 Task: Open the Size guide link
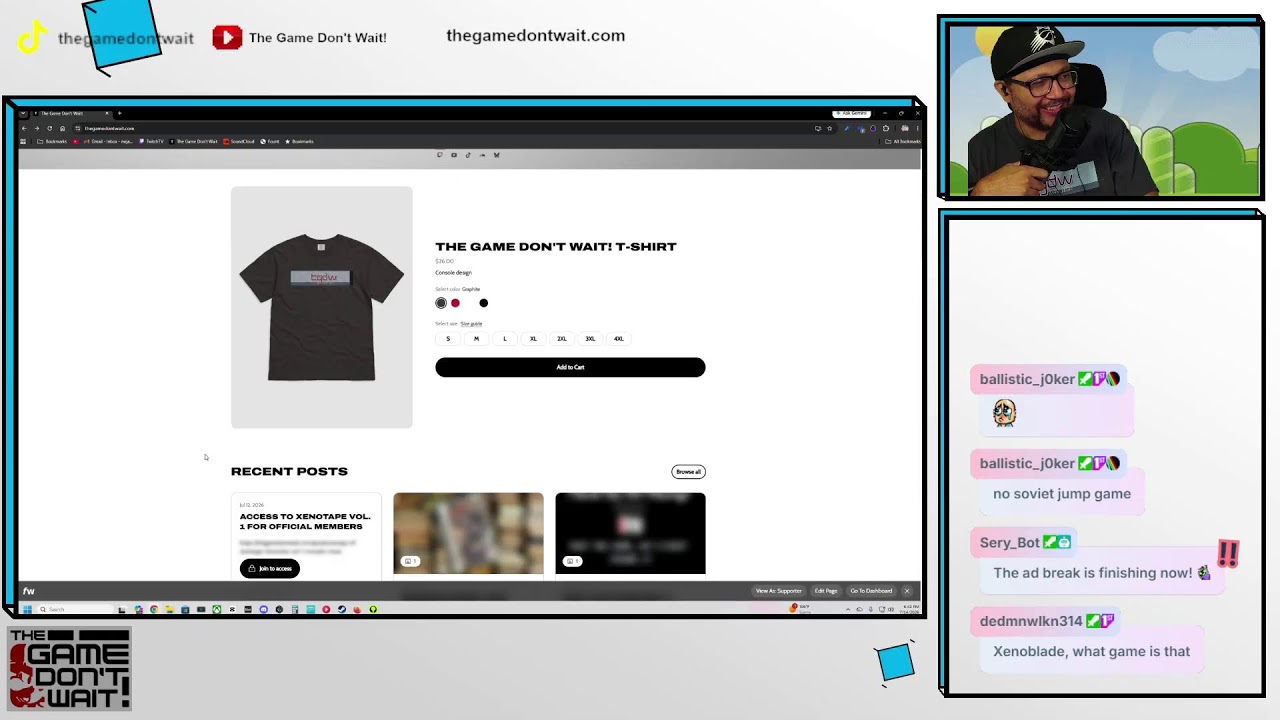471,324
